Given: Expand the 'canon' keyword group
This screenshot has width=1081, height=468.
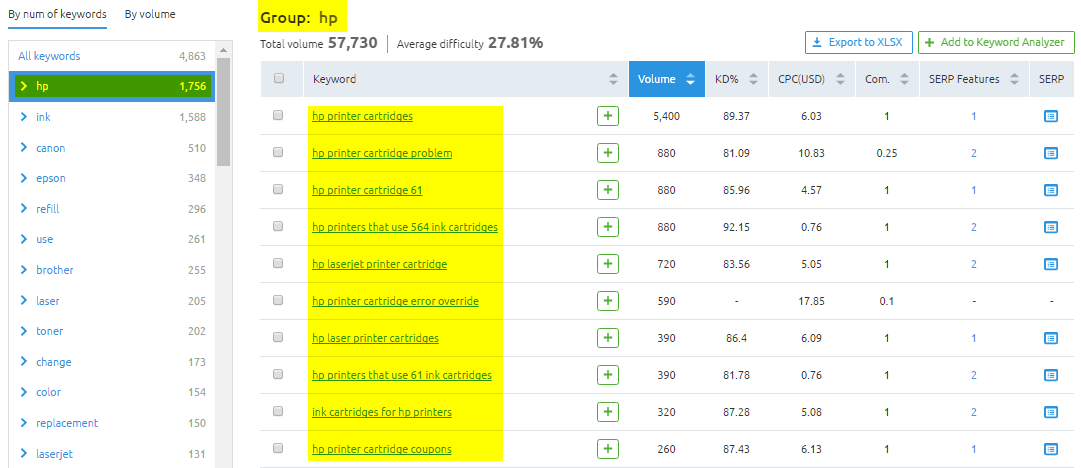Looking at the screenshot, I should point(24,147).
